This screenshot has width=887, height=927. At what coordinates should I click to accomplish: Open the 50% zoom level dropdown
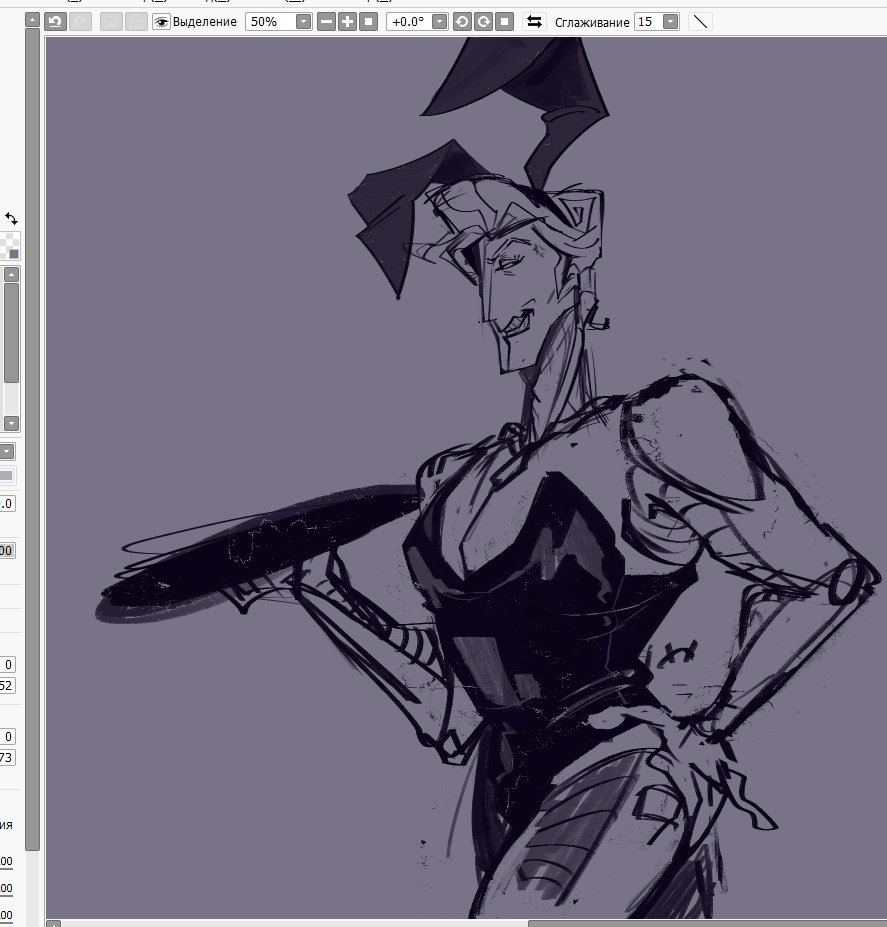coord(303,21)
